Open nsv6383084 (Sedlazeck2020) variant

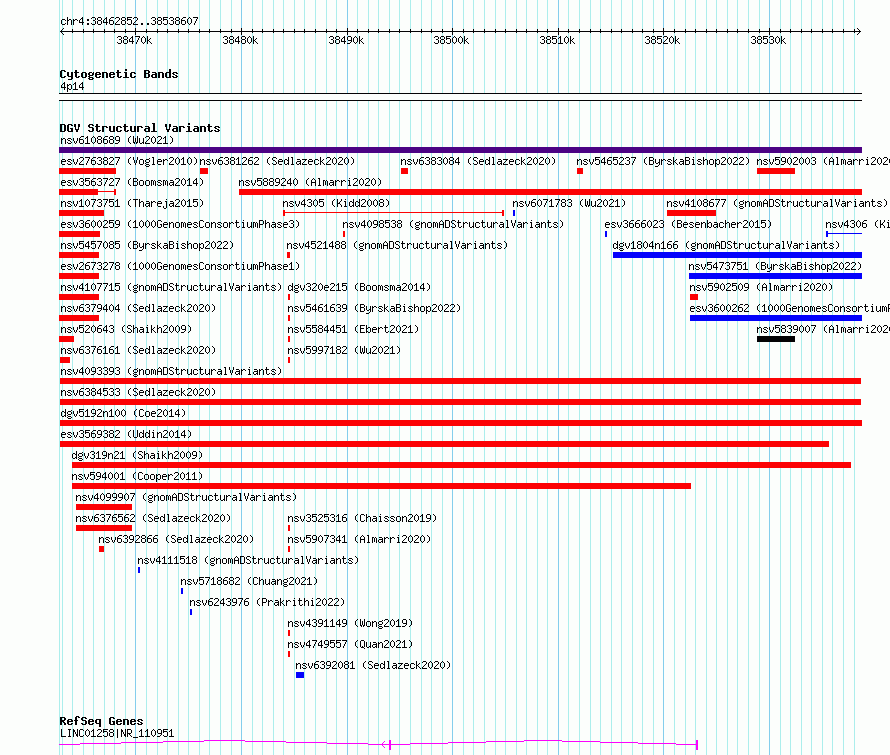478,161
